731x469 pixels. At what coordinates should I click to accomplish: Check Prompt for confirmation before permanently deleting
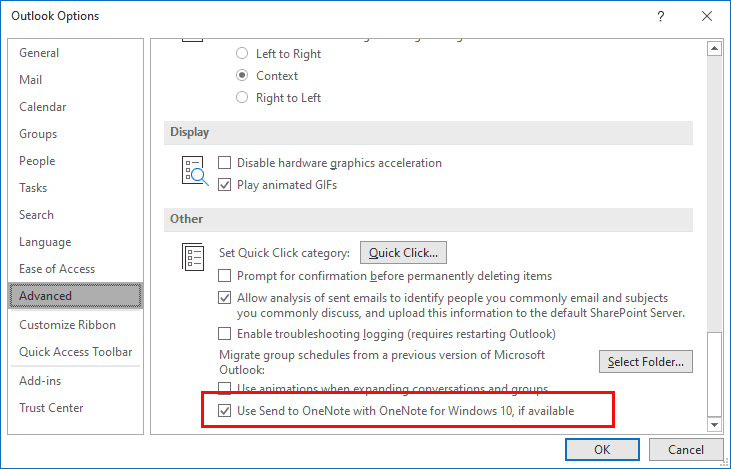pos(225,276)
